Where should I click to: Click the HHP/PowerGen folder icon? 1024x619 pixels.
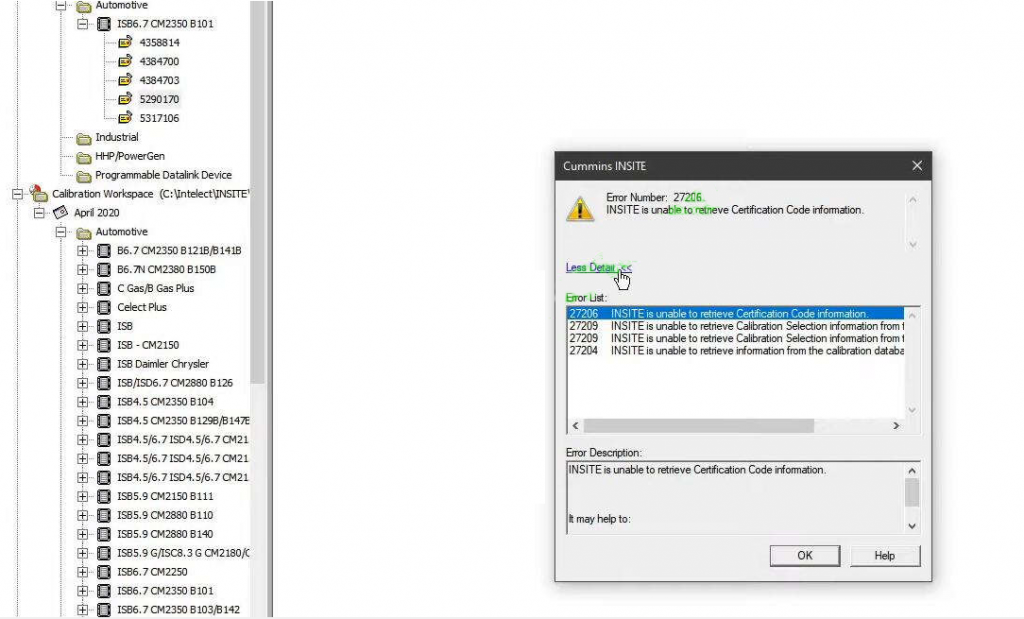[x=84, y=157]
